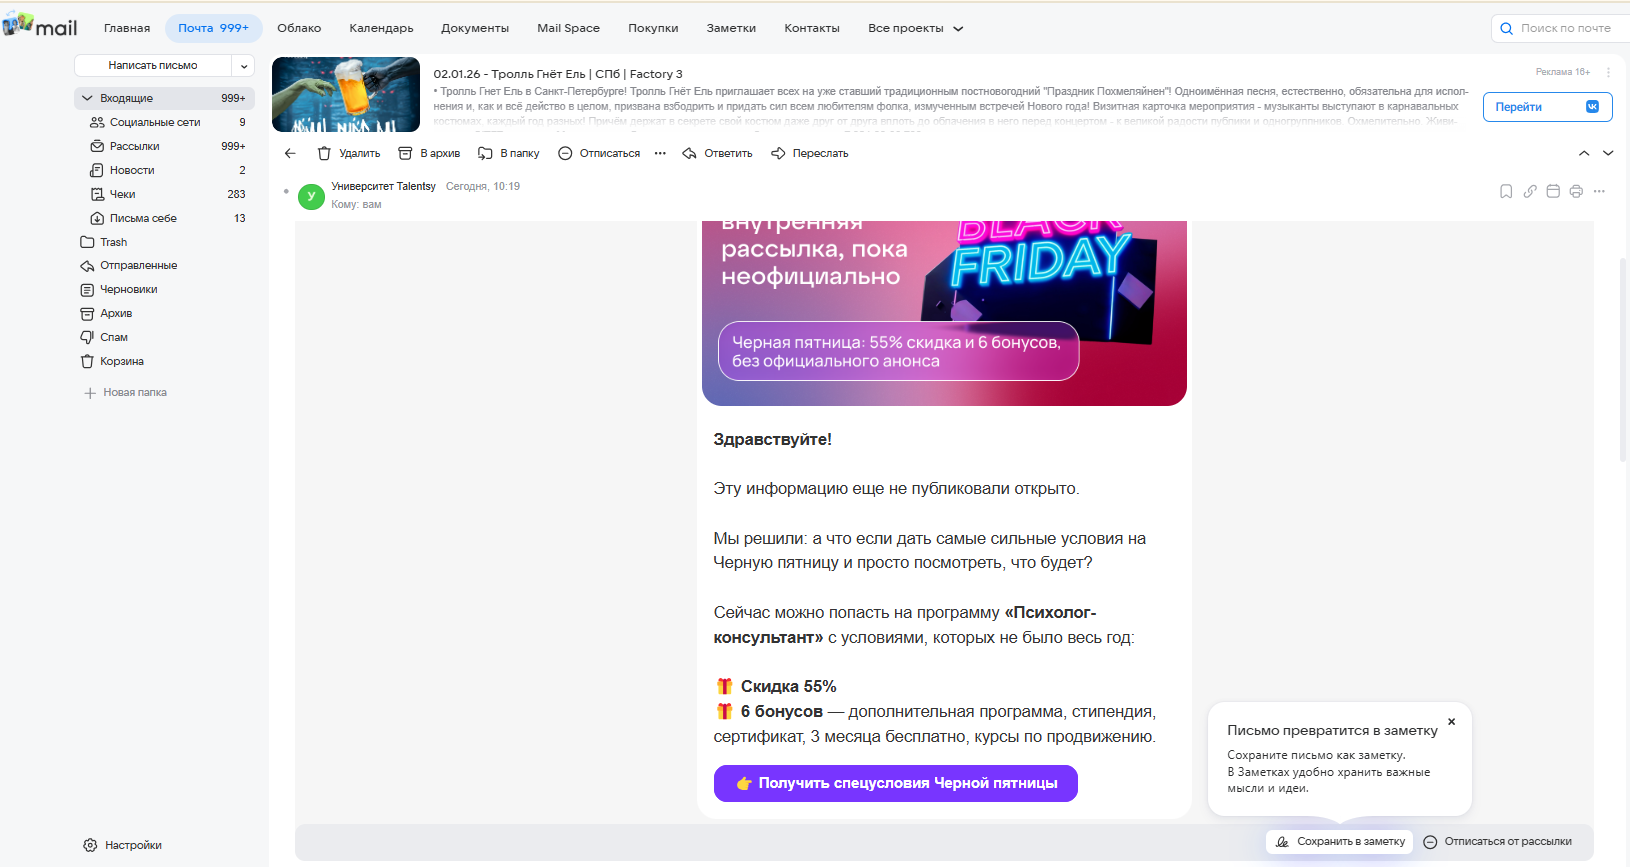
Task: Open the Календарь tab
Action: [x=381, y=28]
